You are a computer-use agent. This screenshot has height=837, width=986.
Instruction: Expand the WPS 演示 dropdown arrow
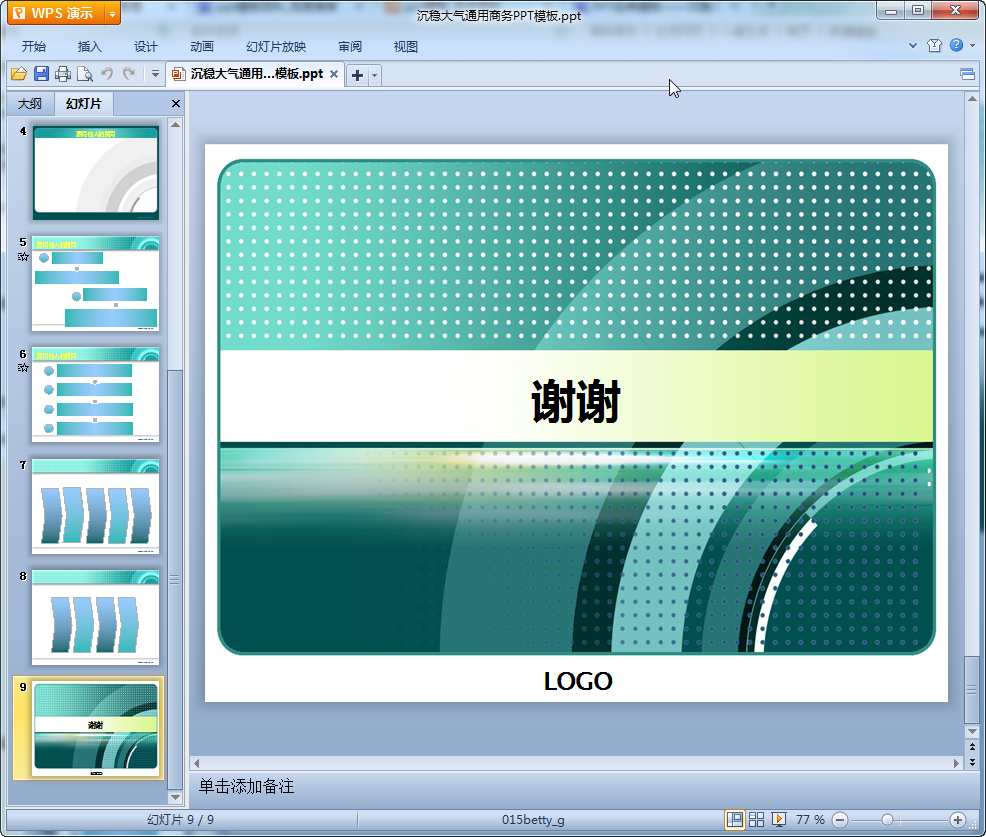tap(112, 13)
